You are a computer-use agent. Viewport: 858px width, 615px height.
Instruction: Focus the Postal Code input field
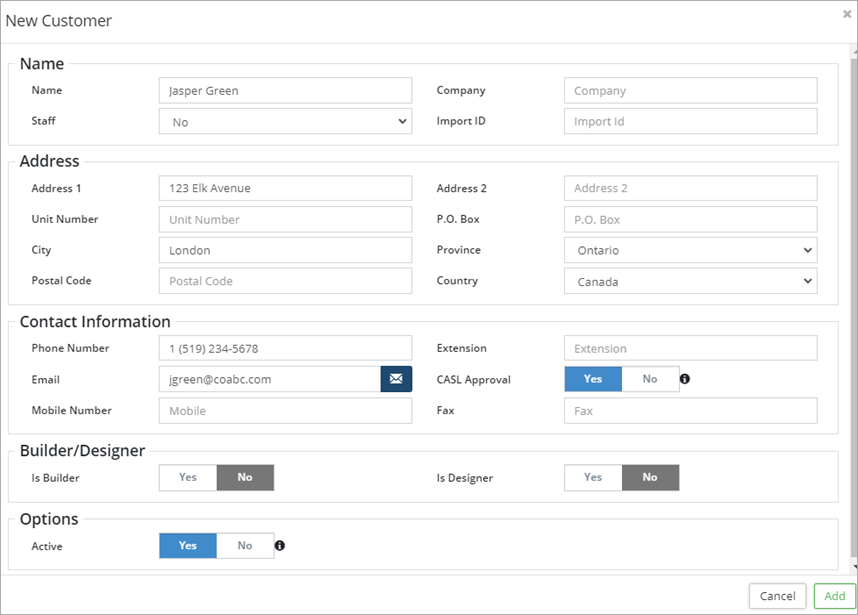click(x=285, y=281)
